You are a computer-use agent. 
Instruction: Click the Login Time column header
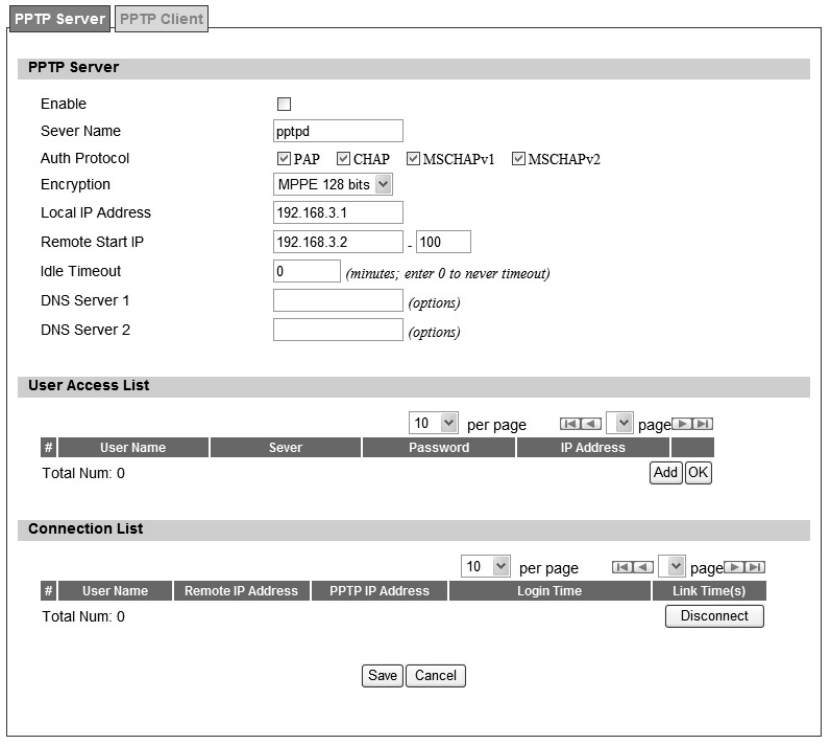pos(550,591)
